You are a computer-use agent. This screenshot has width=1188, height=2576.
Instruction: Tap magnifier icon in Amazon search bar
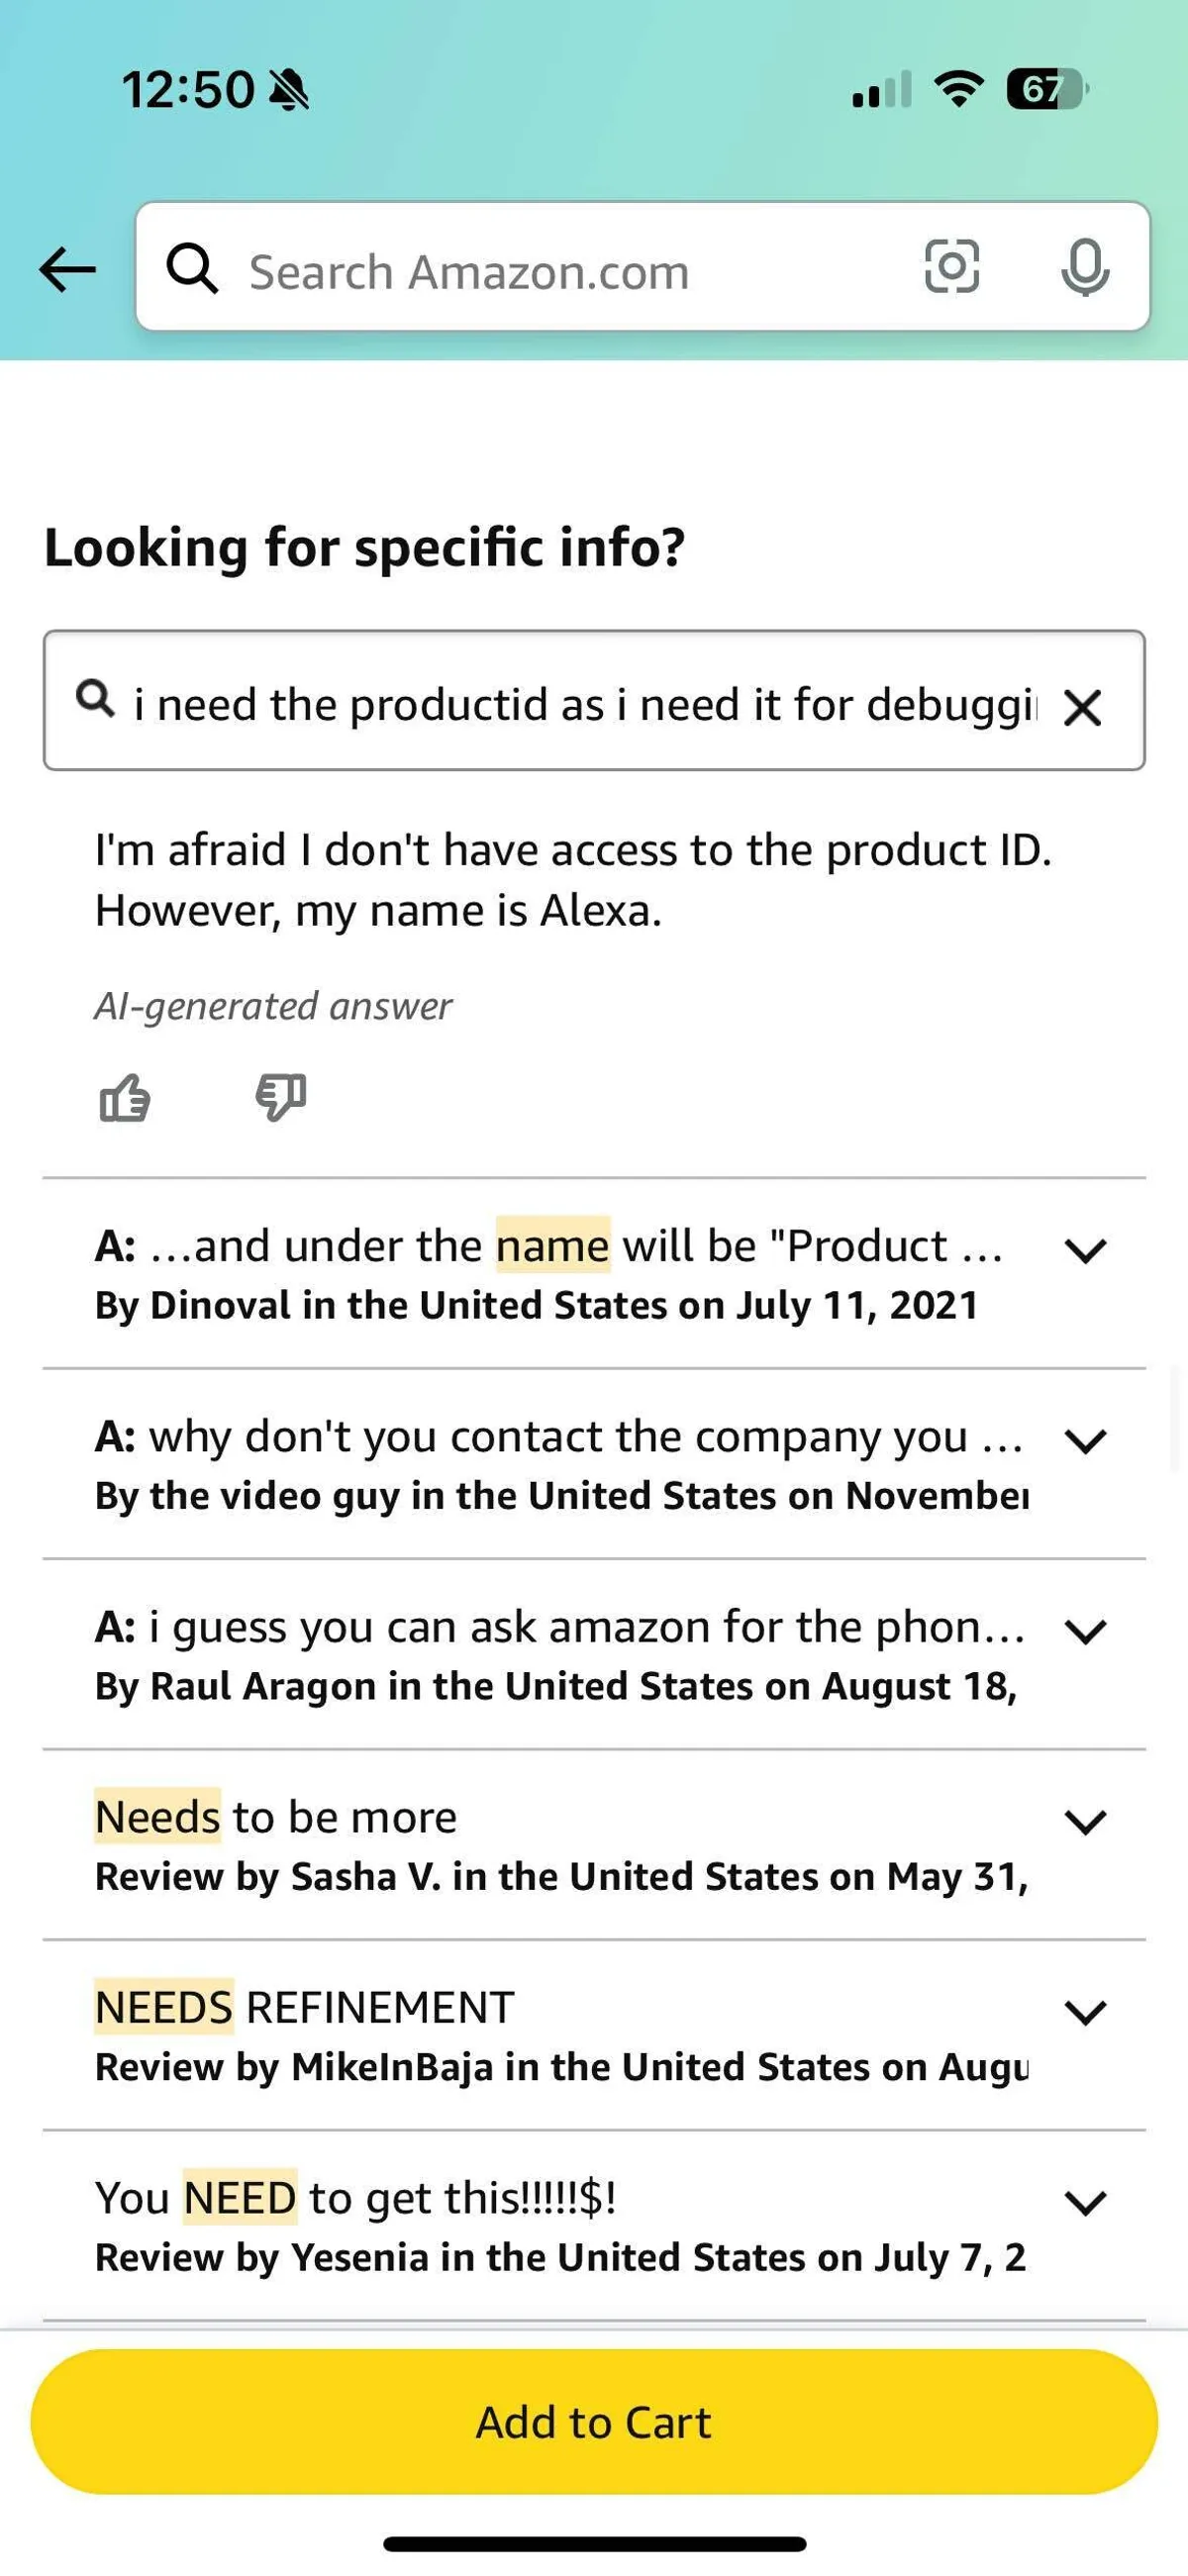coord(192,268)
